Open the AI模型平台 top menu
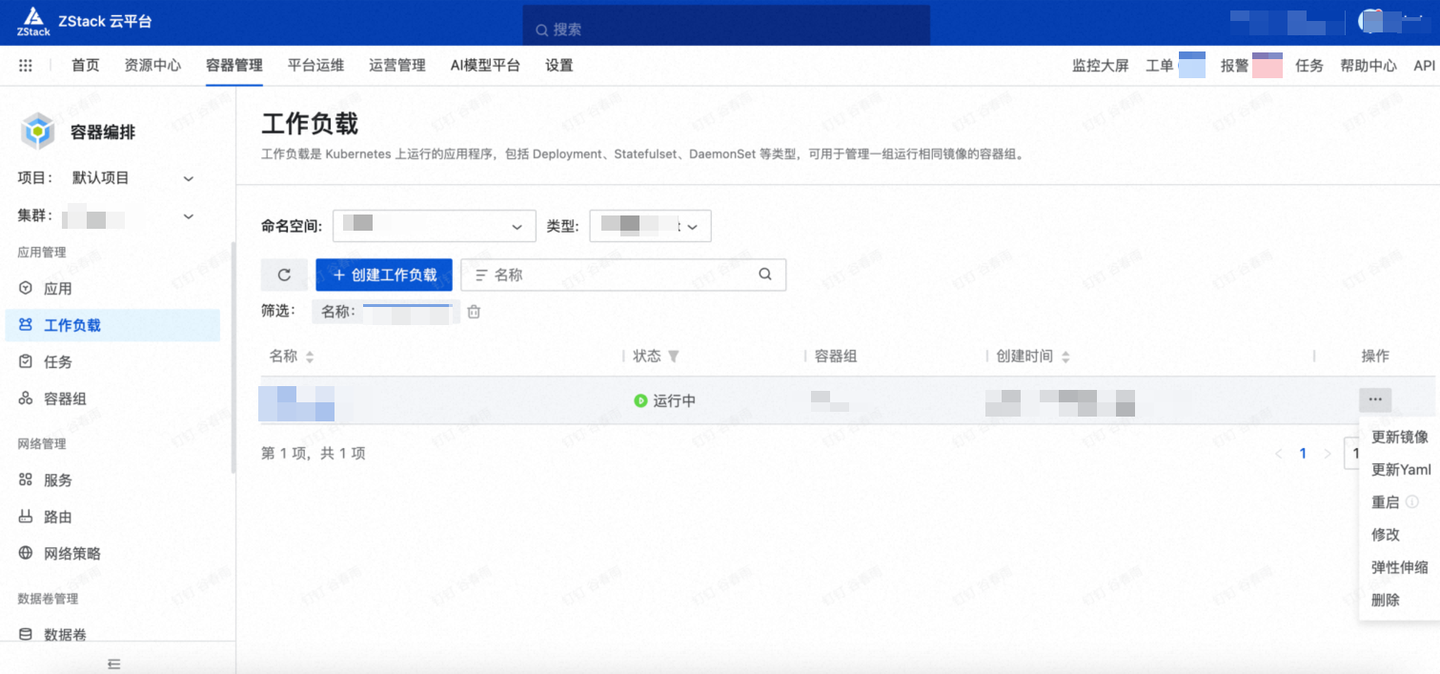1440x674 pixels. click(485, 65)
